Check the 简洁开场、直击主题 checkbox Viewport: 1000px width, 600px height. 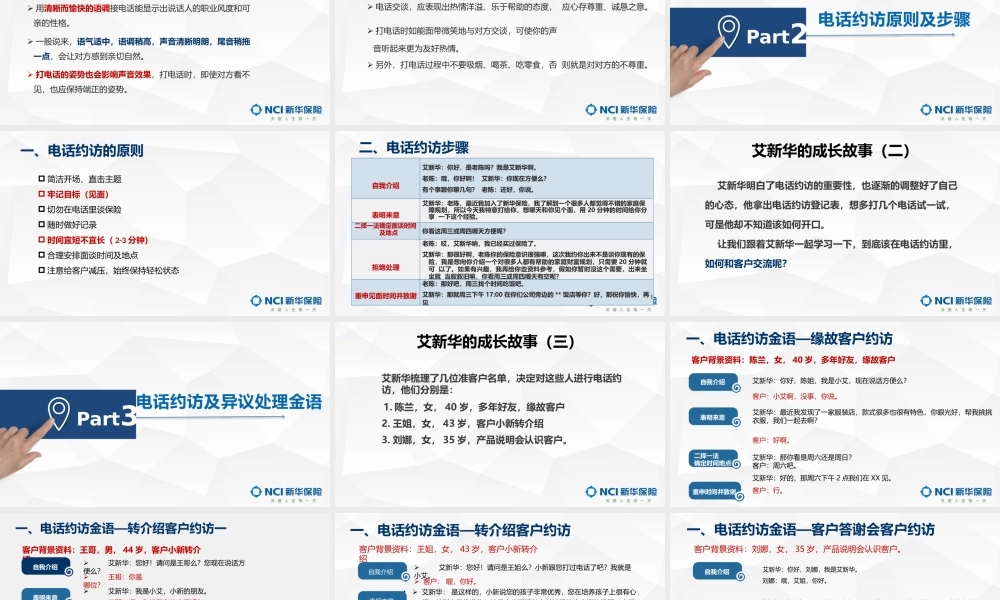[x=41, y=178]
